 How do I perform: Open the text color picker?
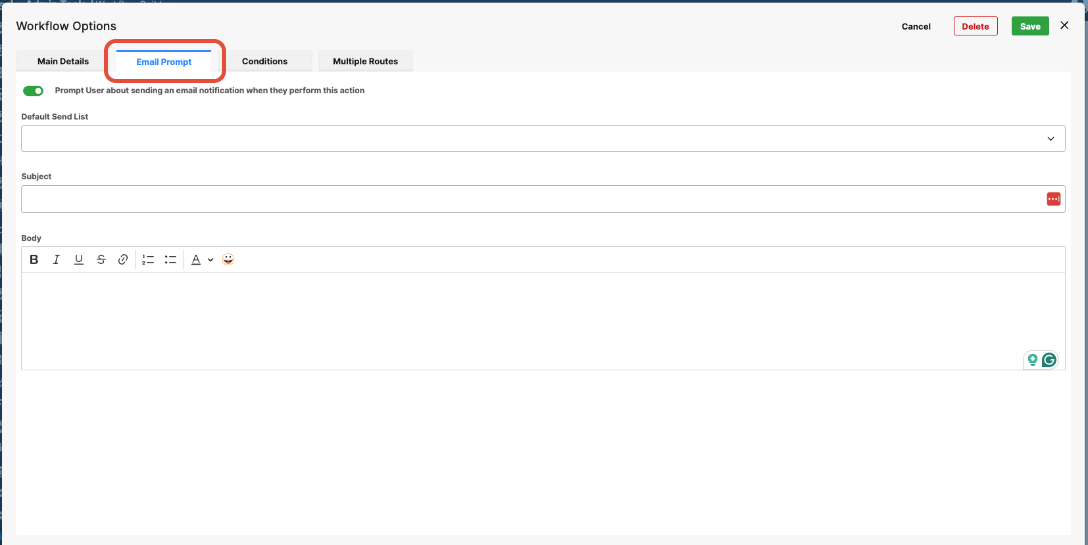coord(196,260)
